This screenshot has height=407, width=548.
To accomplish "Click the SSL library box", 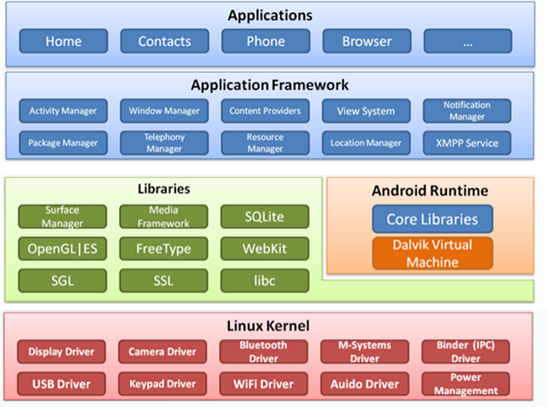I will (x=164, y=281).
